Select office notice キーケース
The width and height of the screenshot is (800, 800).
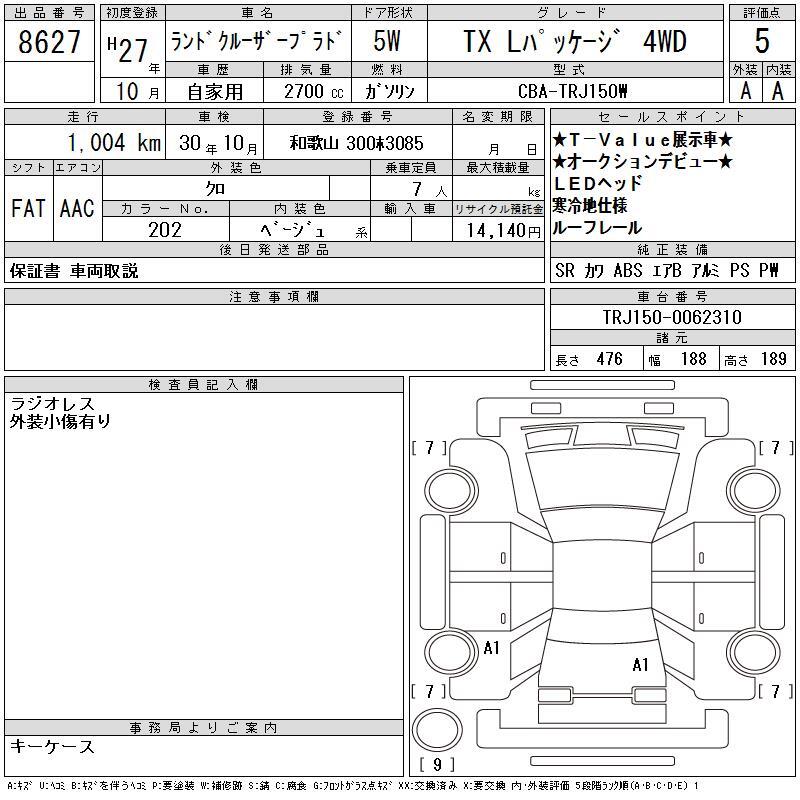tap(53, 746)
